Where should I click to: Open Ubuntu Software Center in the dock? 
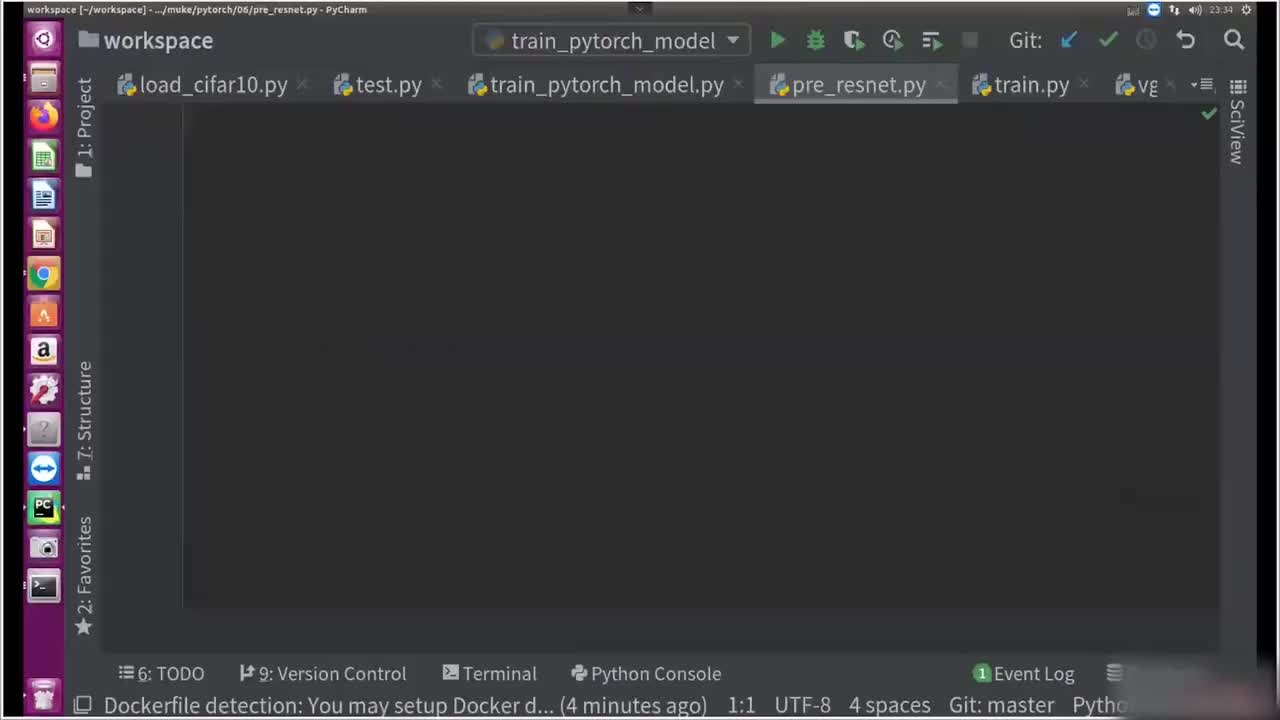(43, 313)
